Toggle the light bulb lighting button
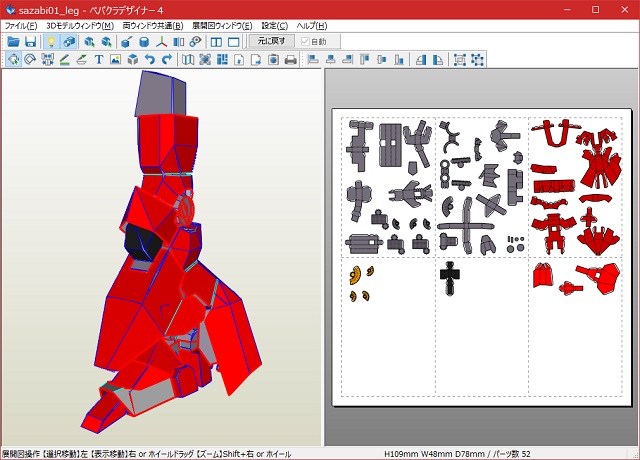 tap(51, 42)
